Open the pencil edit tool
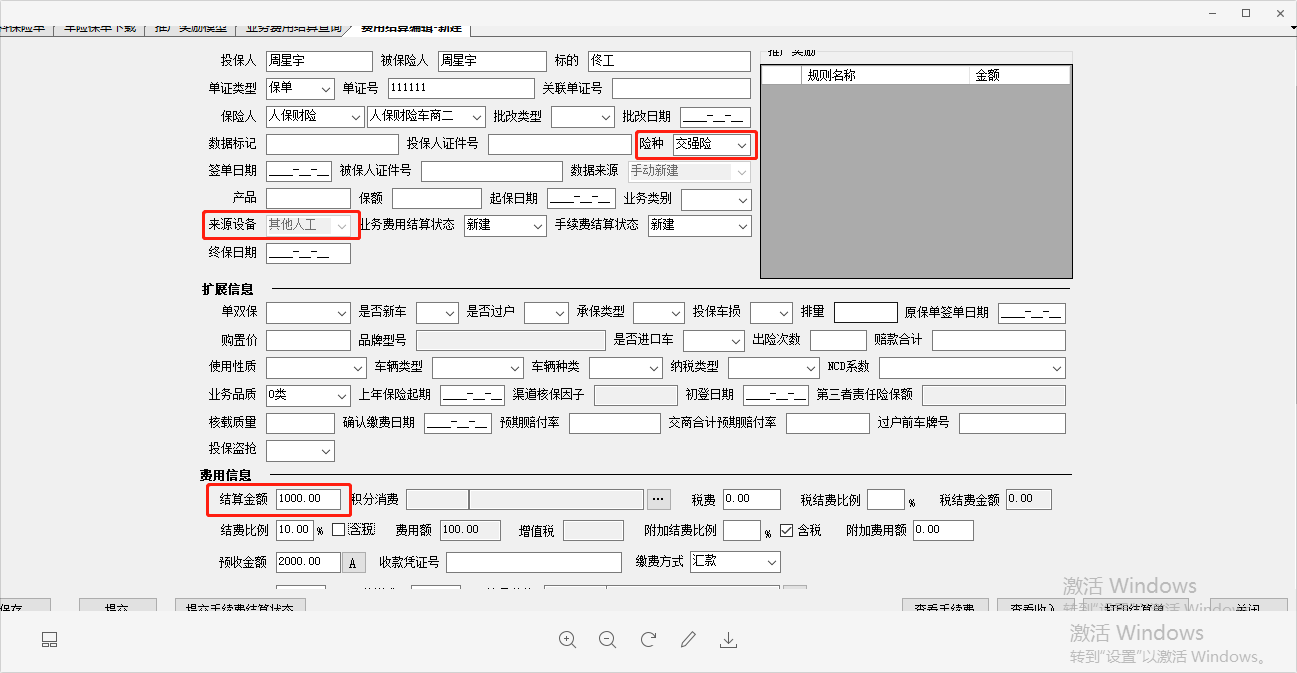Viewport: 1297px width, 673px height. click(x=688, y=640)
